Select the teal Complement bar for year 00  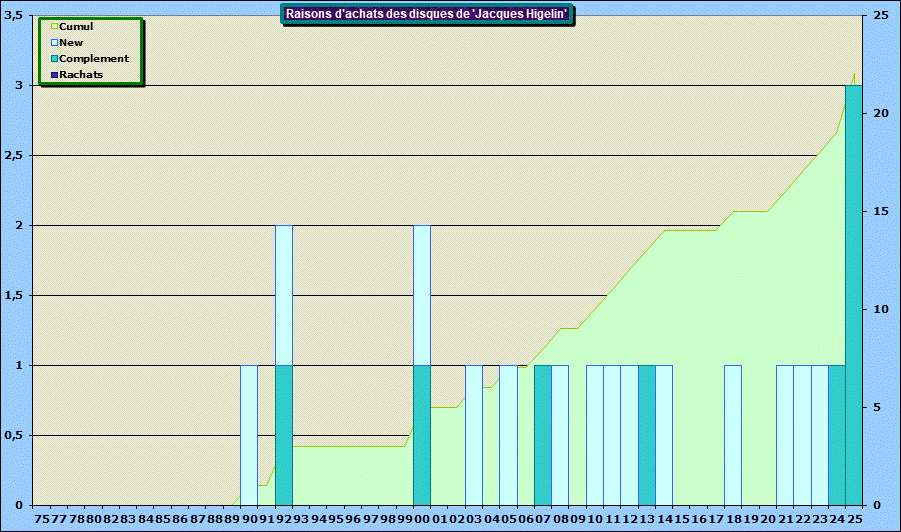pos(422,435)
